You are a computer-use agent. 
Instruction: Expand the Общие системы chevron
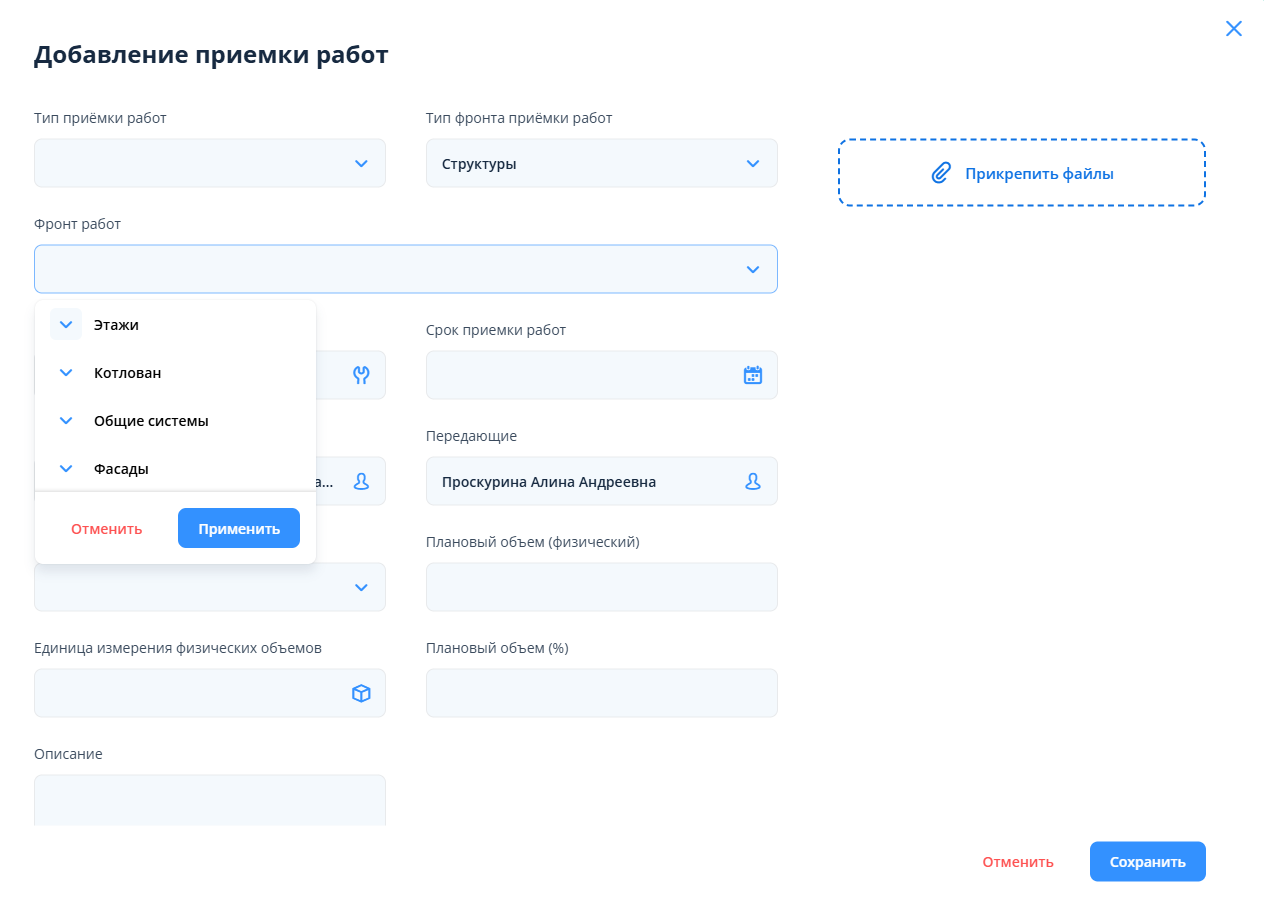[66, 421]
